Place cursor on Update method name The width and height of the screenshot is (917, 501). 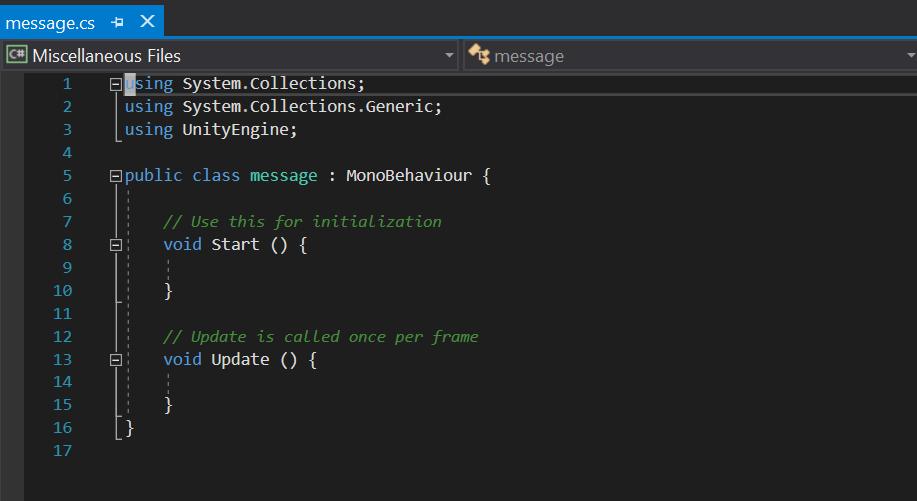pyautogui.click(x=240, y=360)
